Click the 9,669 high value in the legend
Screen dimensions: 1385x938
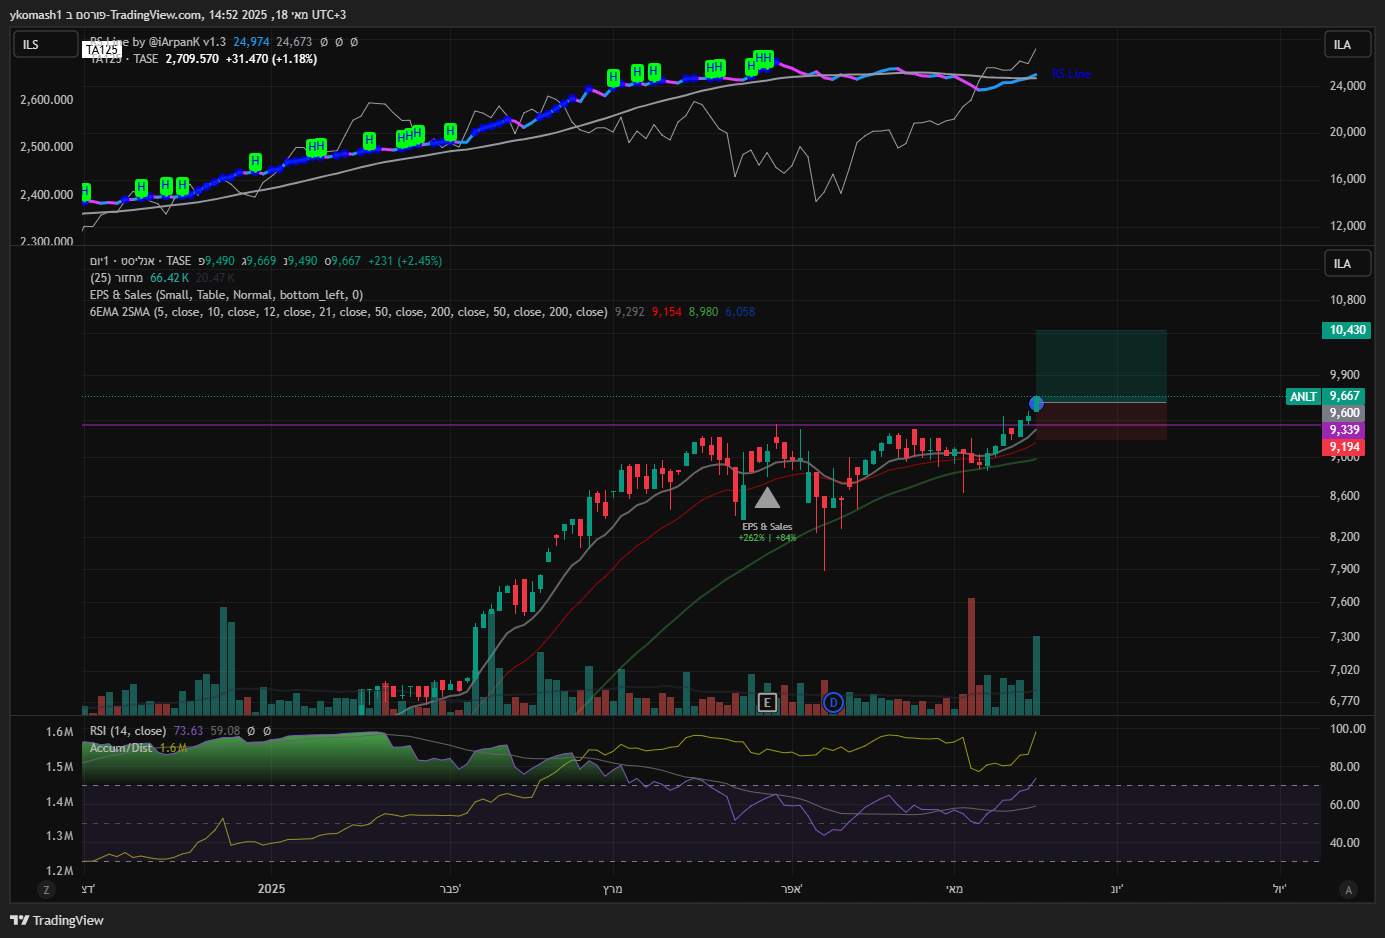tap(261, 261)
